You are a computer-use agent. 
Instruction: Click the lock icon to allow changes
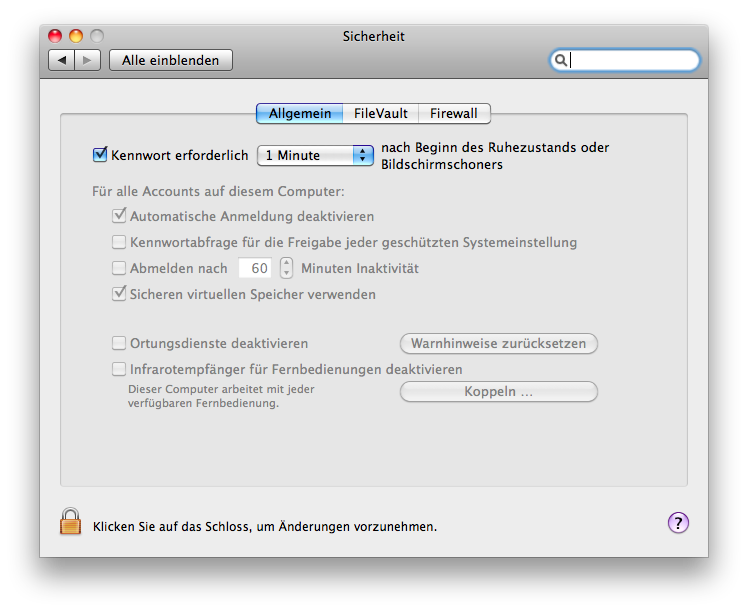coord(70,521)
